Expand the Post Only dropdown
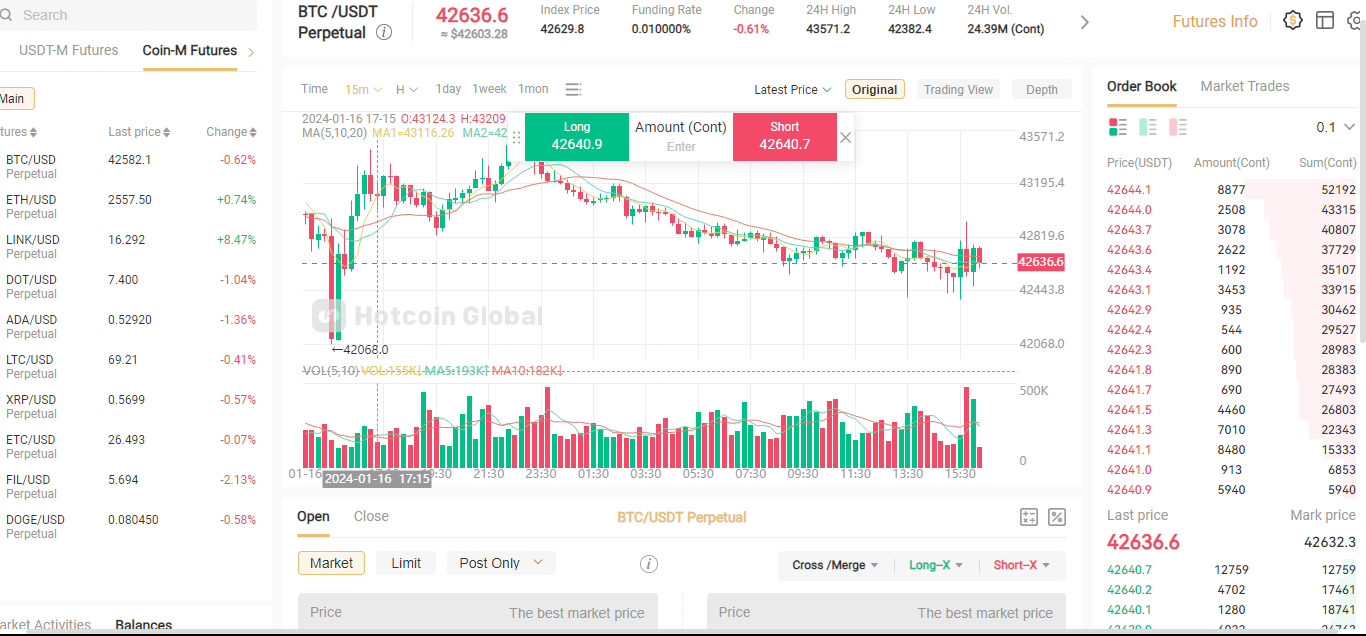 (x=501, y=563)
